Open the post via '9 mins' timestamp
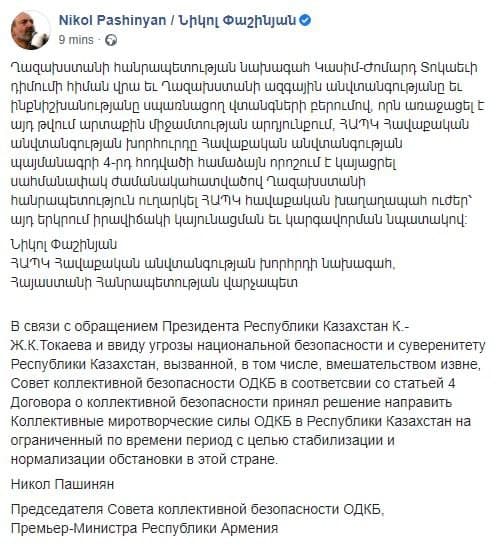Image resolution: width=498 pixels, height=549 pixels. pos(76,40)
